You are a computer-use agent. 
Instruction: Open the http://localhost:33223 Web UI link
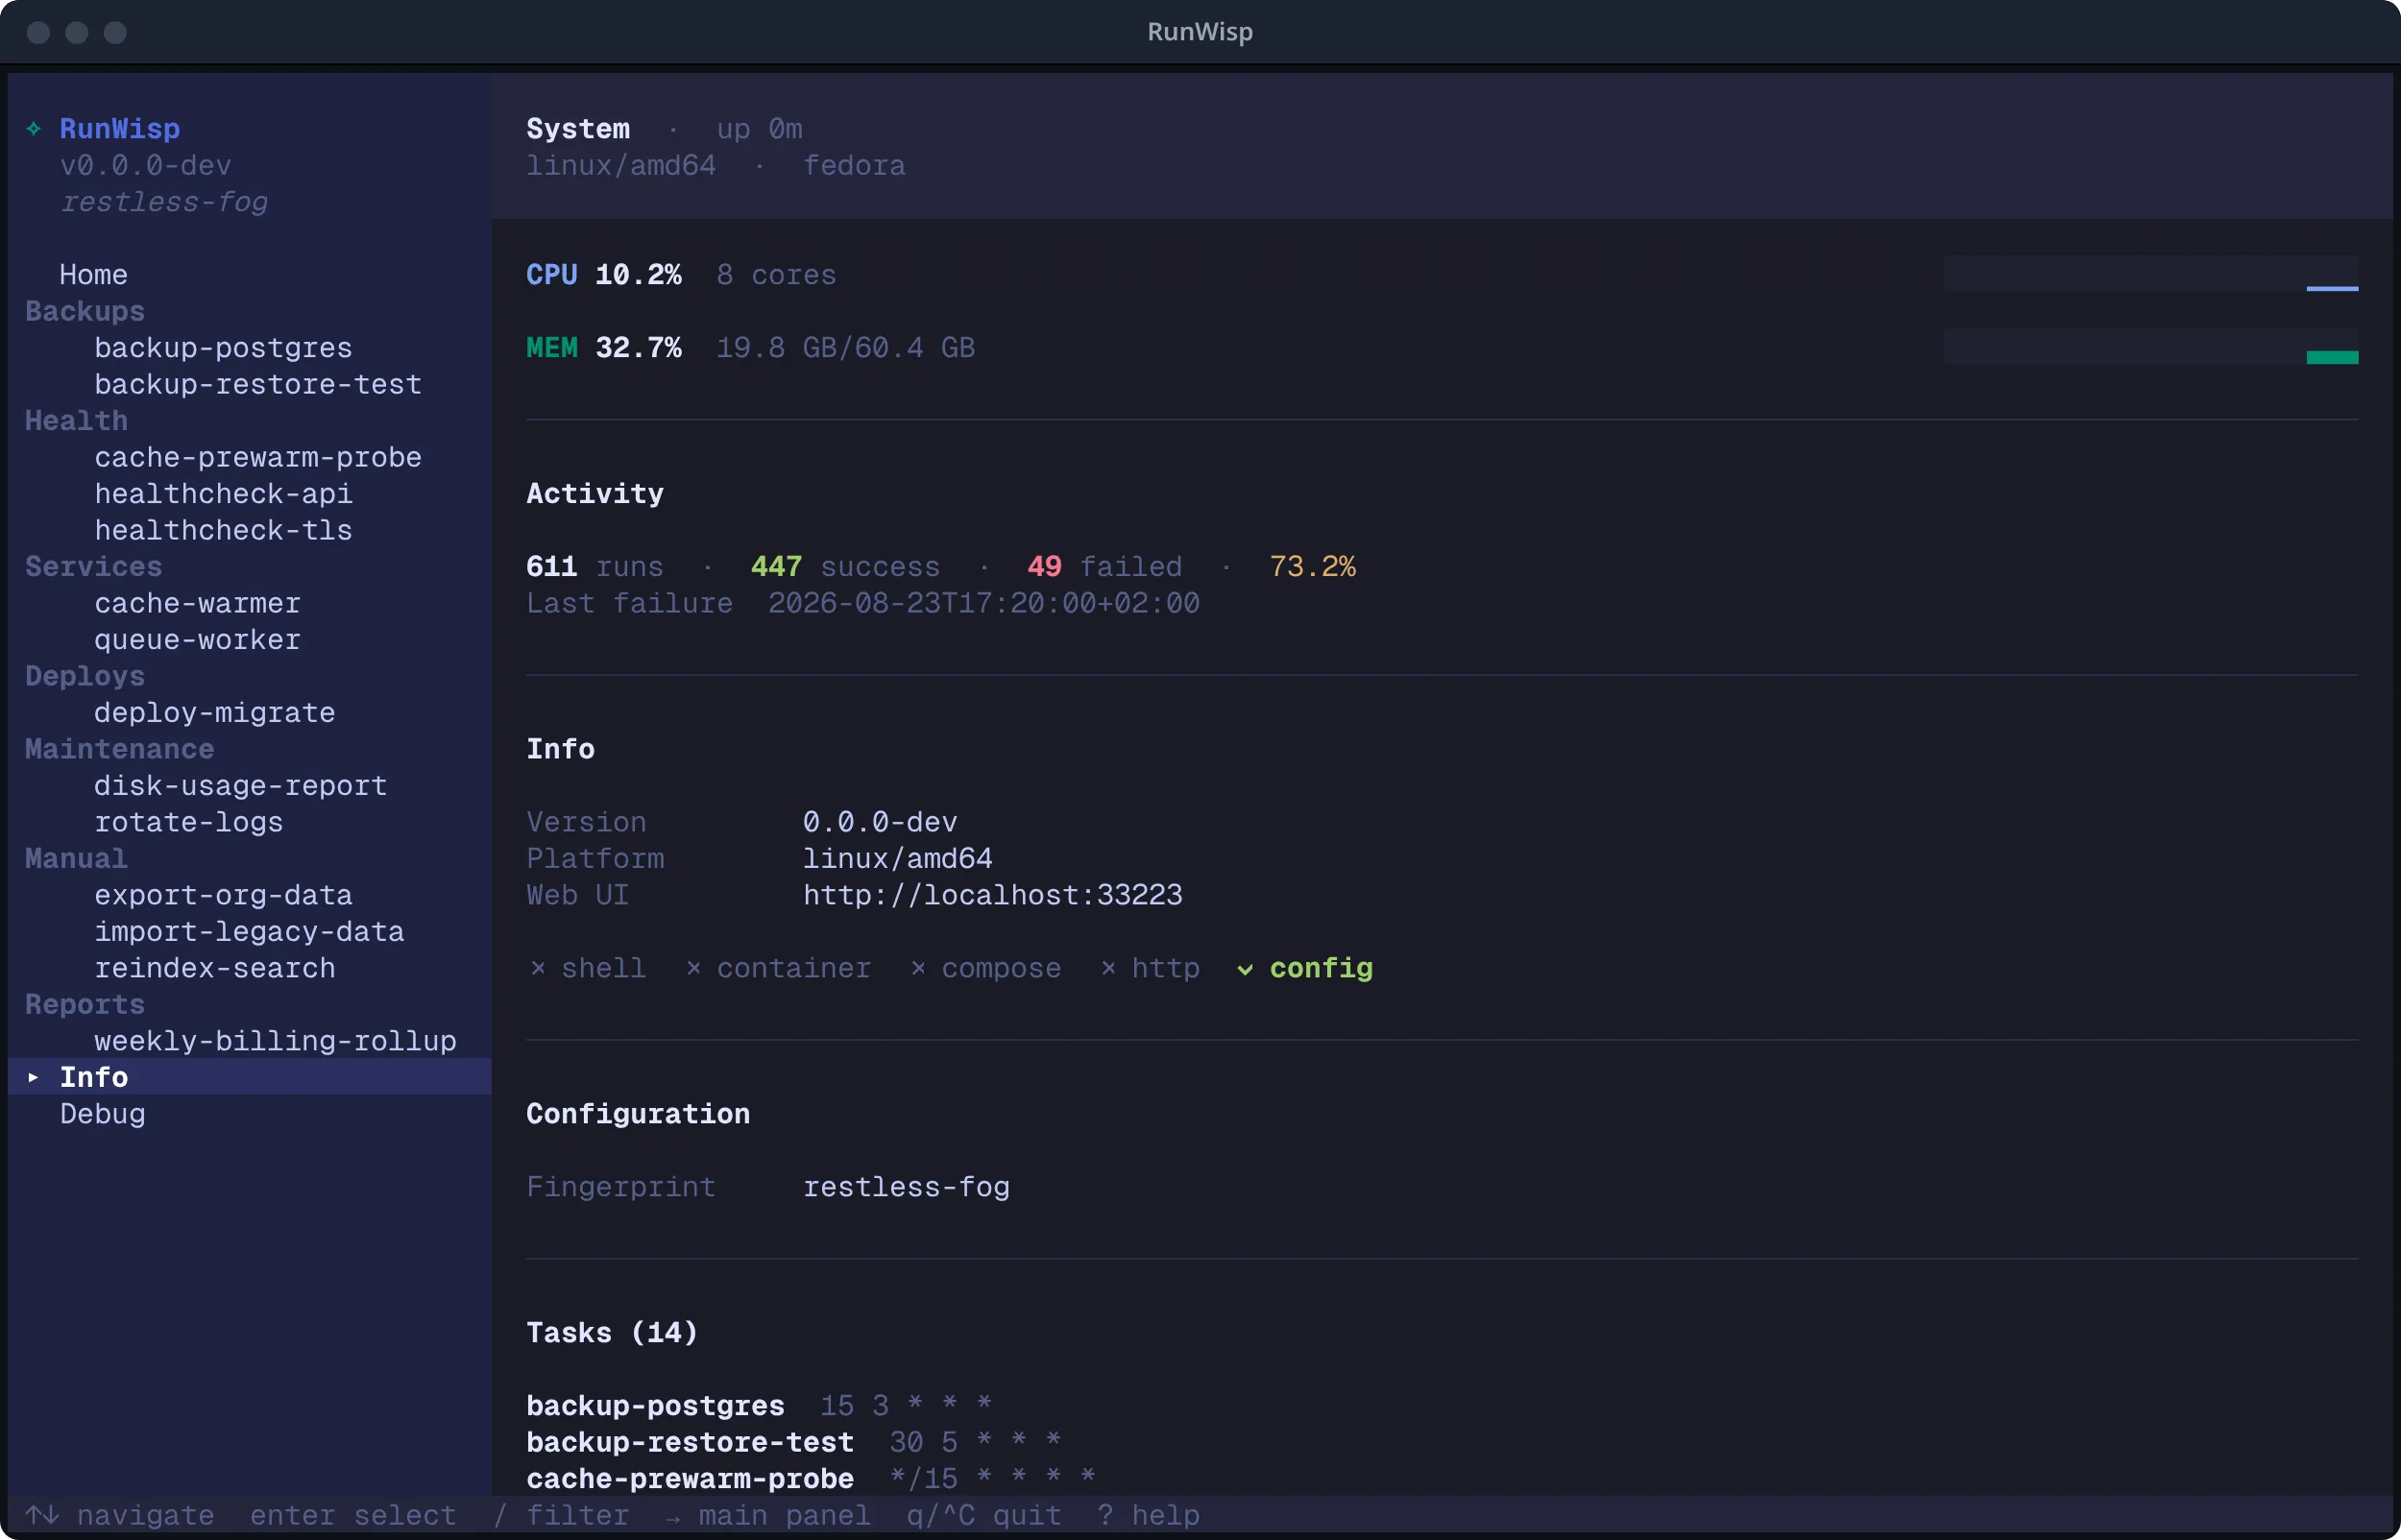click(x=992, y=895)
